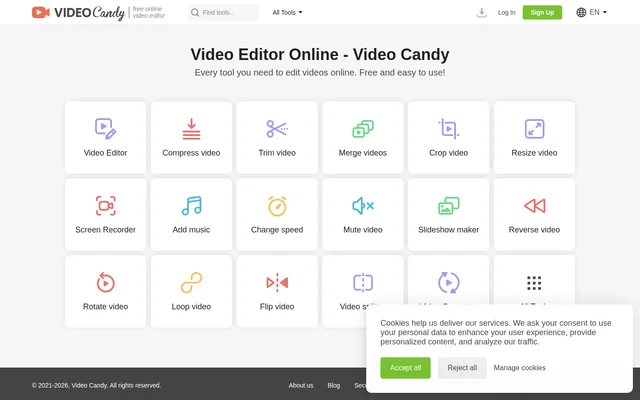
Task: Open the Loop video infinity icon
Action: [191, 282]
